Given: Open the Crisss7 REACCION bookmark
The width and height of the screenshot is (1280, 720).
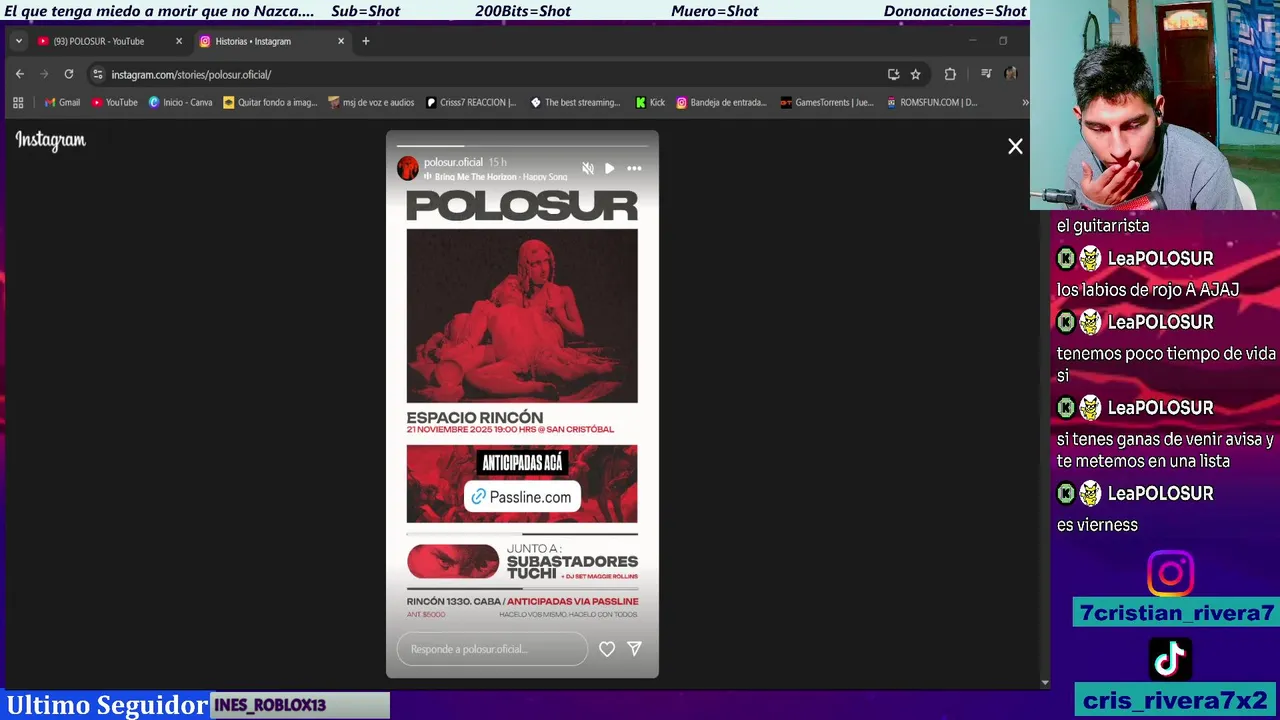Looking at the screenshot, I should (x=471, y=102).
